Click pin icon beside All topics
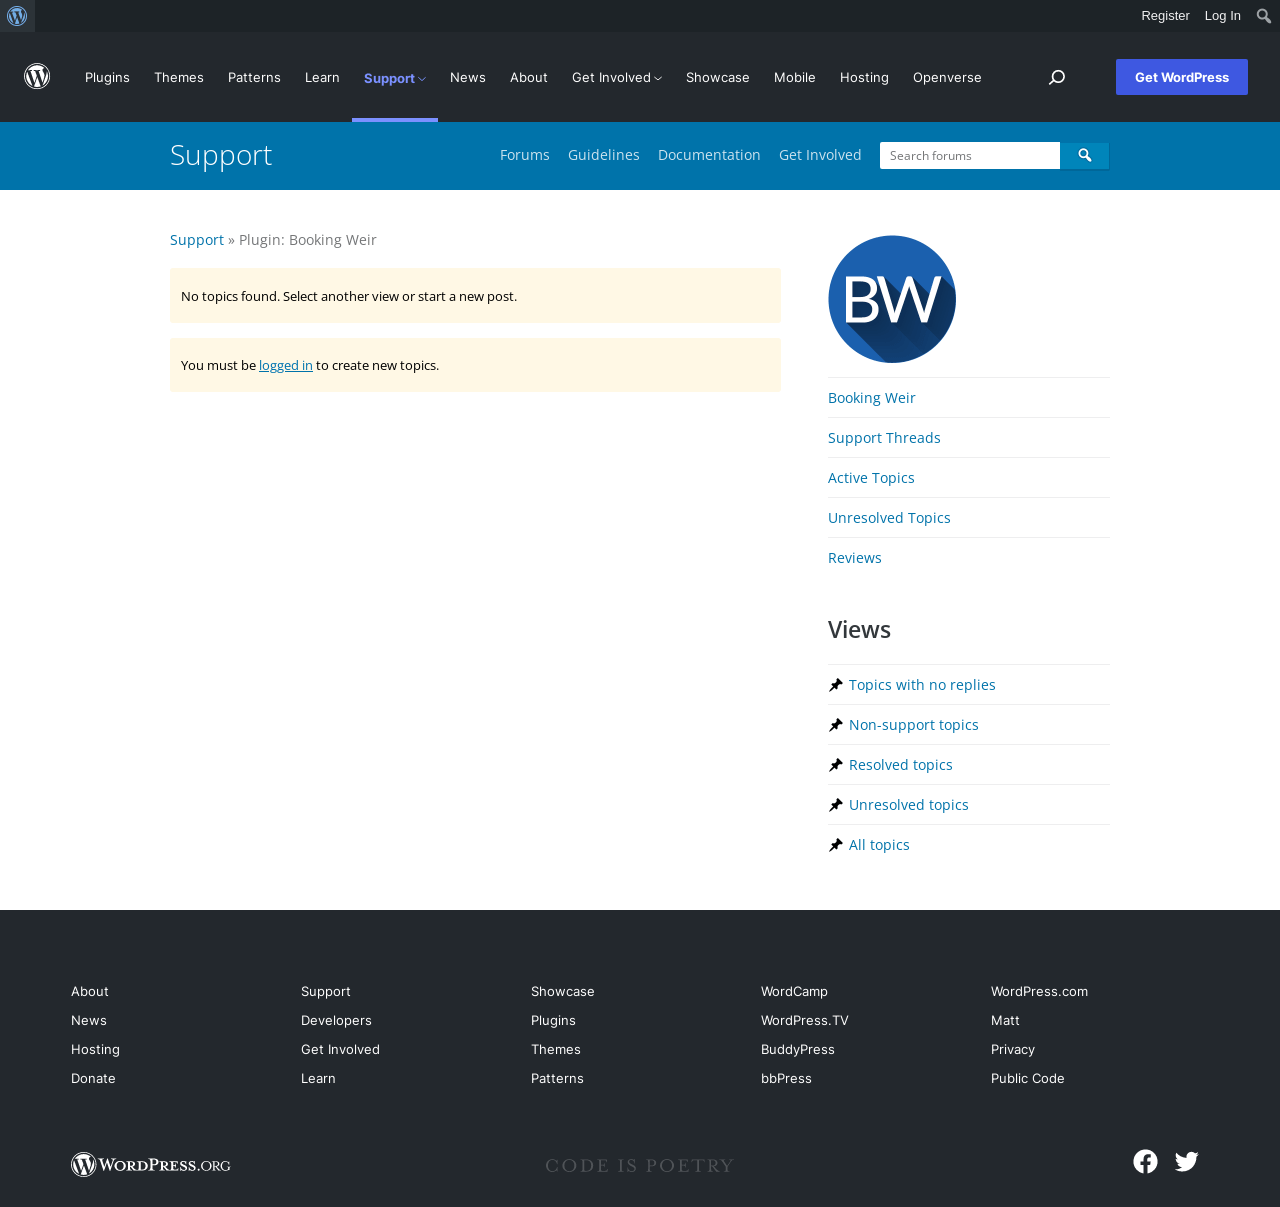This screenshot has height=1207, width=1280. click(836, 845)
